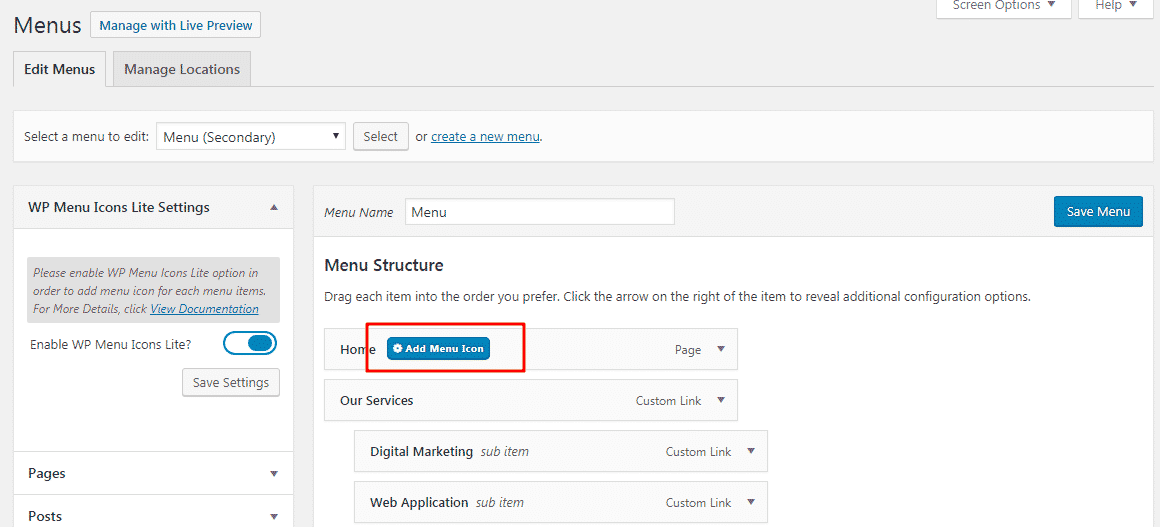Click the Add Menu Icon button on Home
Viewport: 1160px width, 527px height.
tap(438, 349)
